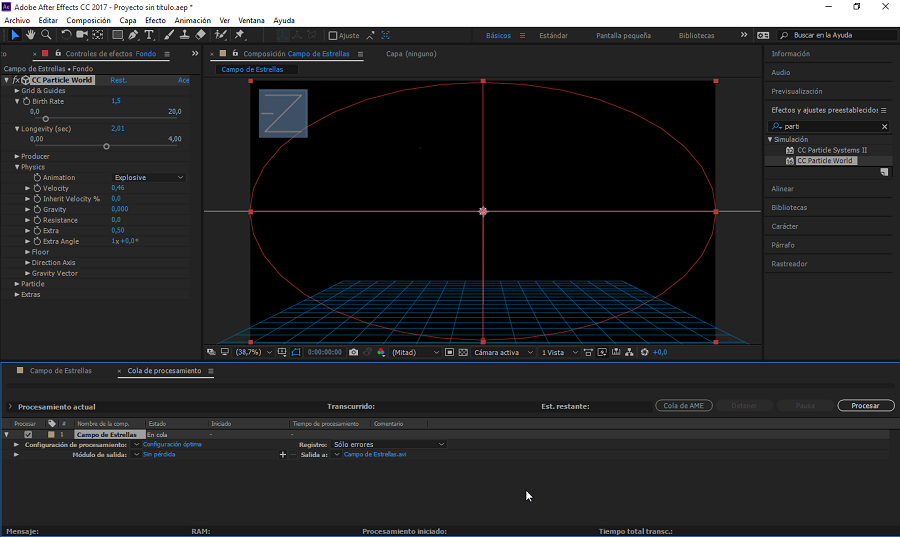Uncheck the Procesar checkbox for Campo de Estrellas
Image resolution: width=900 pixels, height=537 pixels.
[28, 435]
